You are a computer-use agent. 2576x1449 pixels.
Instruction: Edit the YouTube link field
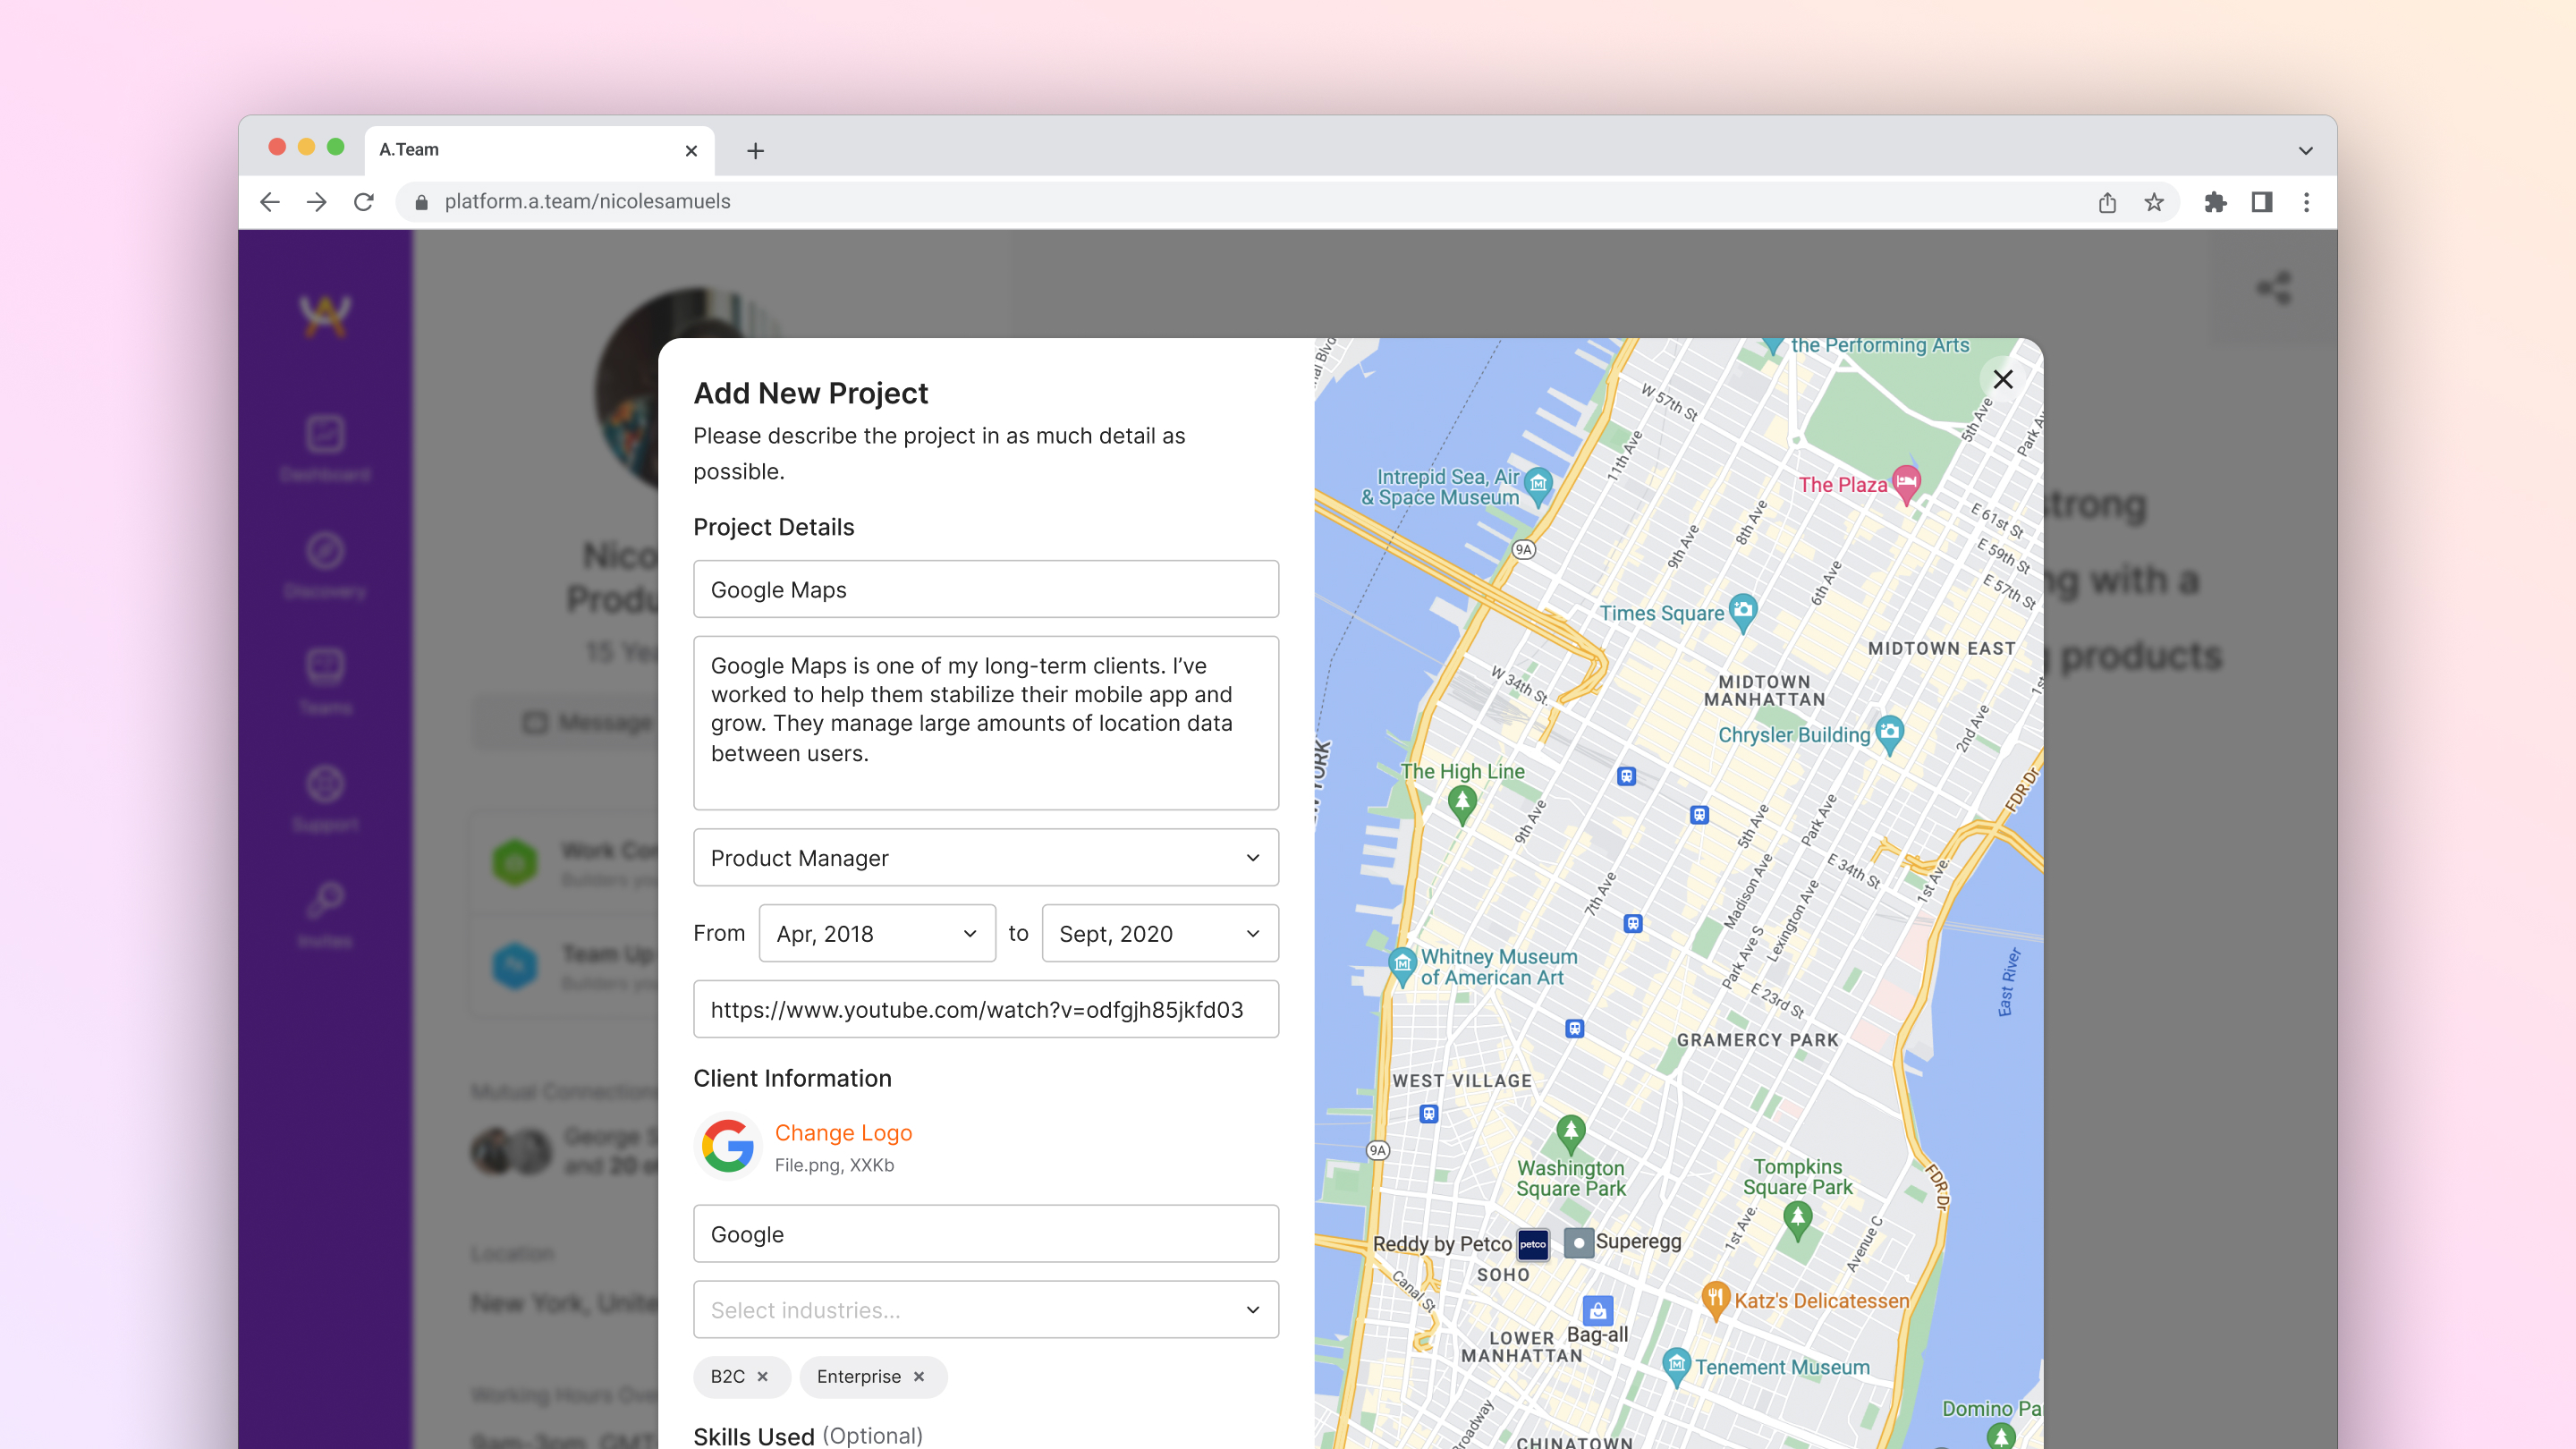[986, 1009]
